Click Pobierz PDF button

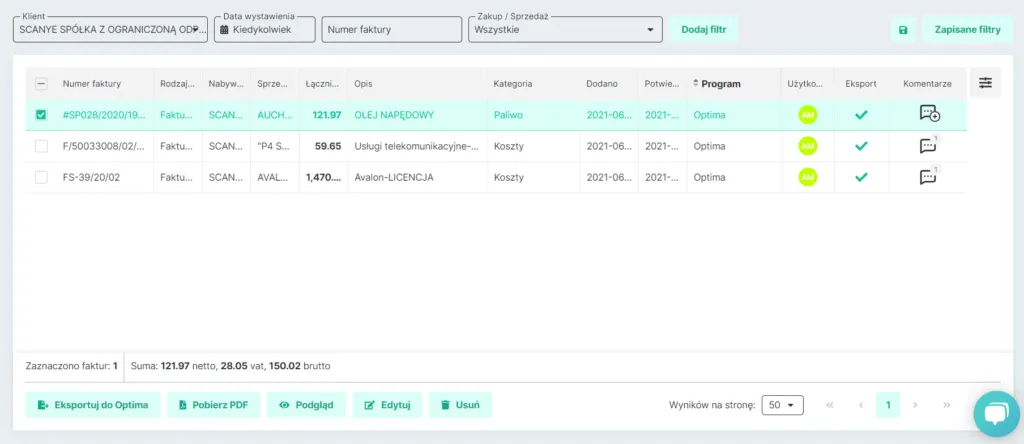214,405
